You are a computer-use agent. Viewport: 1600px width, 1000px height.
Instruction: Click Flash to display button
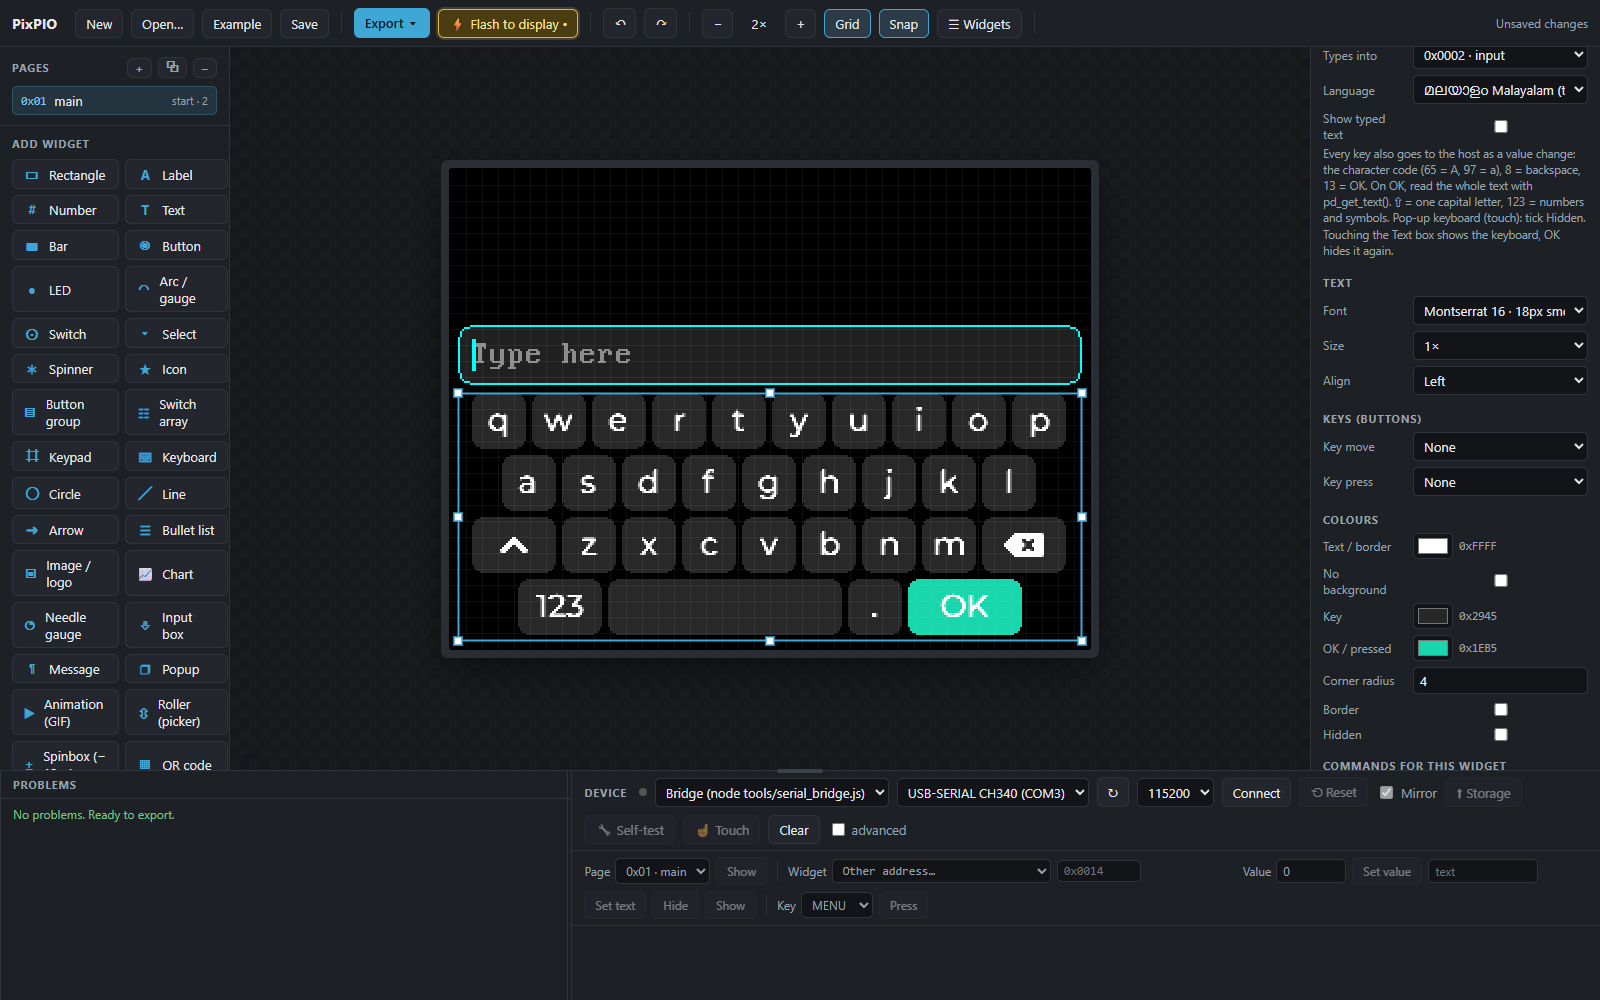(508, 24)
